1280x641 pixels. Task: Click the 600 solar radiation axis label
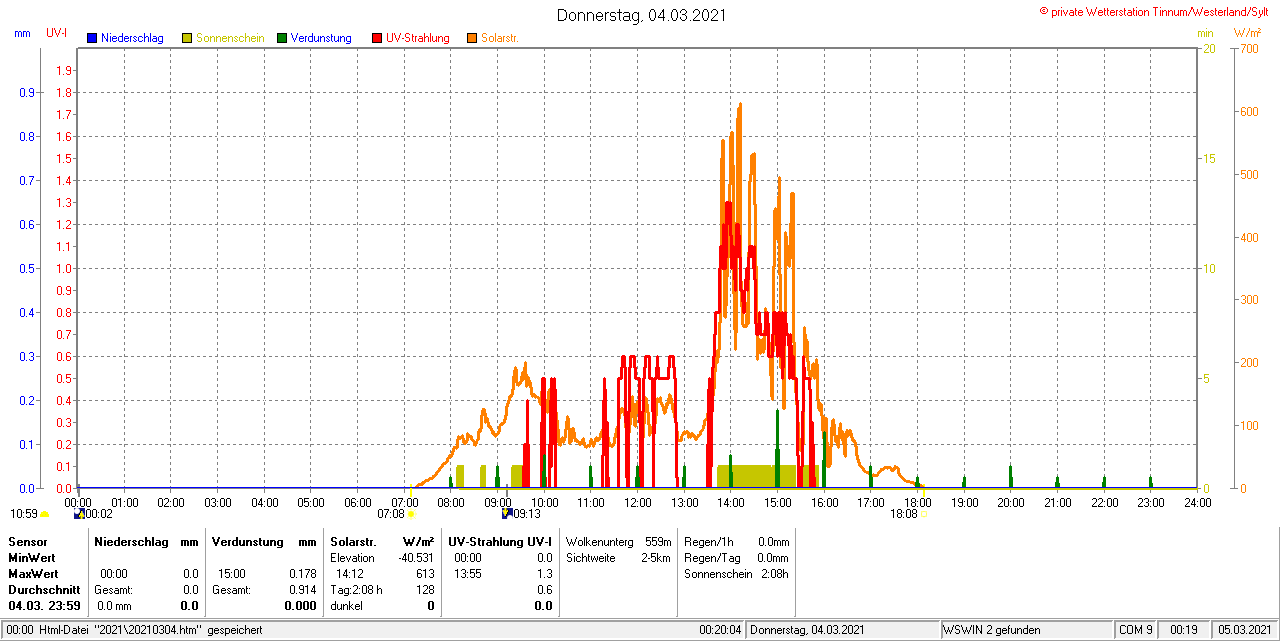(x=1249, y=112)
